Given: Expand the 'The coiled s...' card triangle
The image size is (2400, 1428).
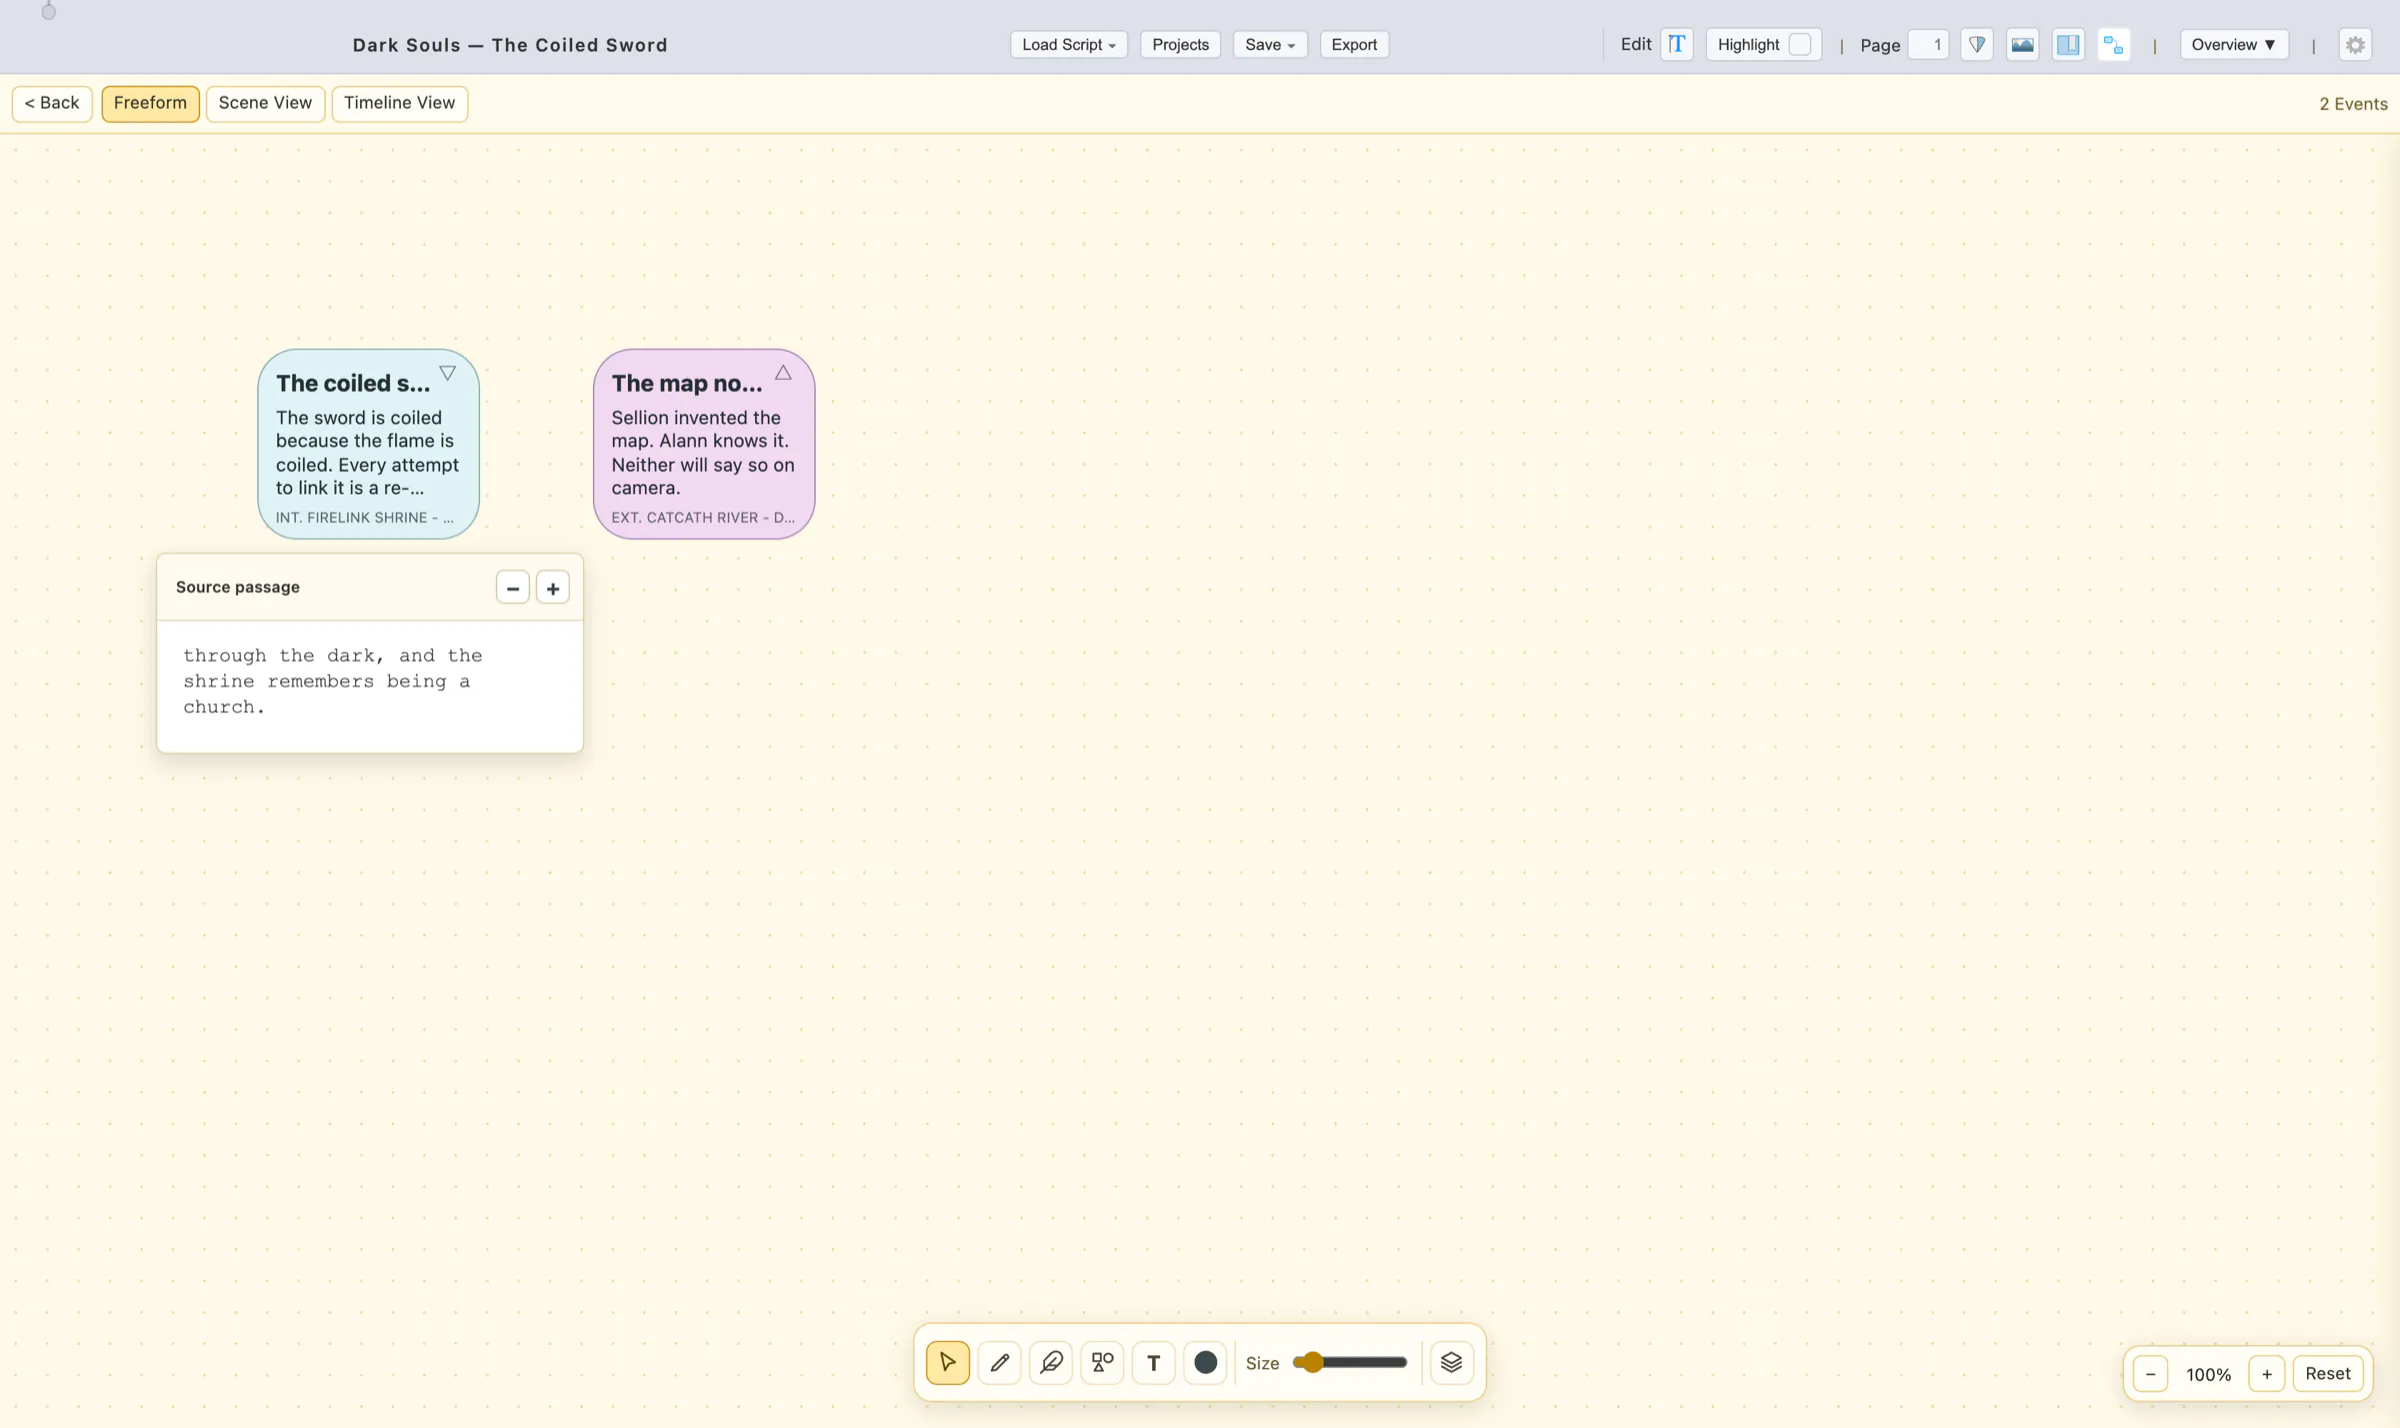Looking at the screenshot, I should click(448, 373).
